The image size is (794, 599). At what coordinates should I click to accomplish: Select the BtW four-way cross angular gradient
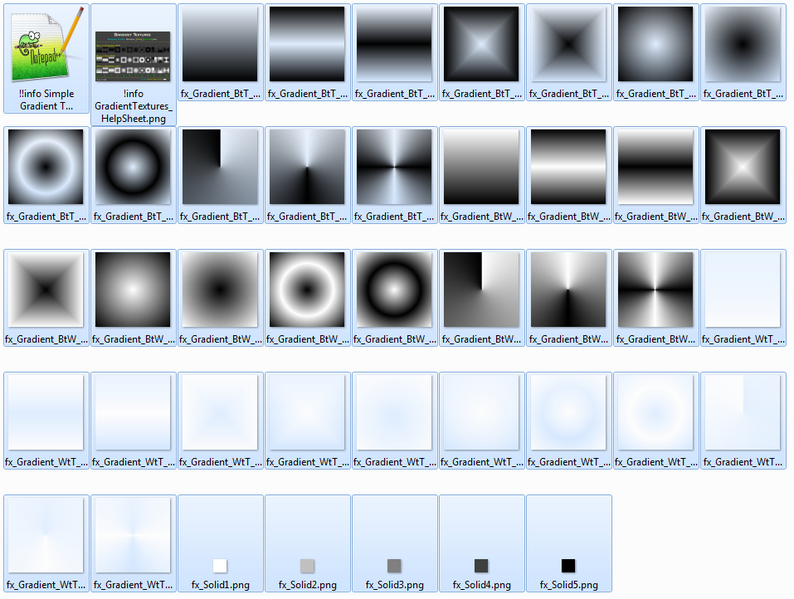tap(656, 298)
